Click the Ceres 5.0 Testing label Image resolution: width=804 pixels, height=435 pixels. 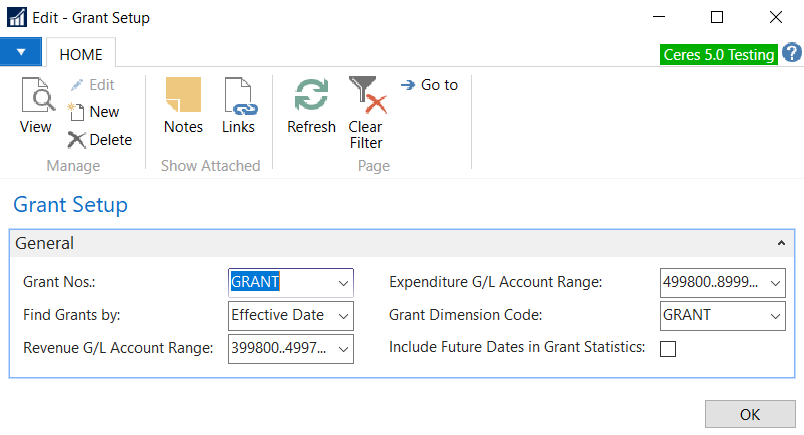[x=718, y=55]
